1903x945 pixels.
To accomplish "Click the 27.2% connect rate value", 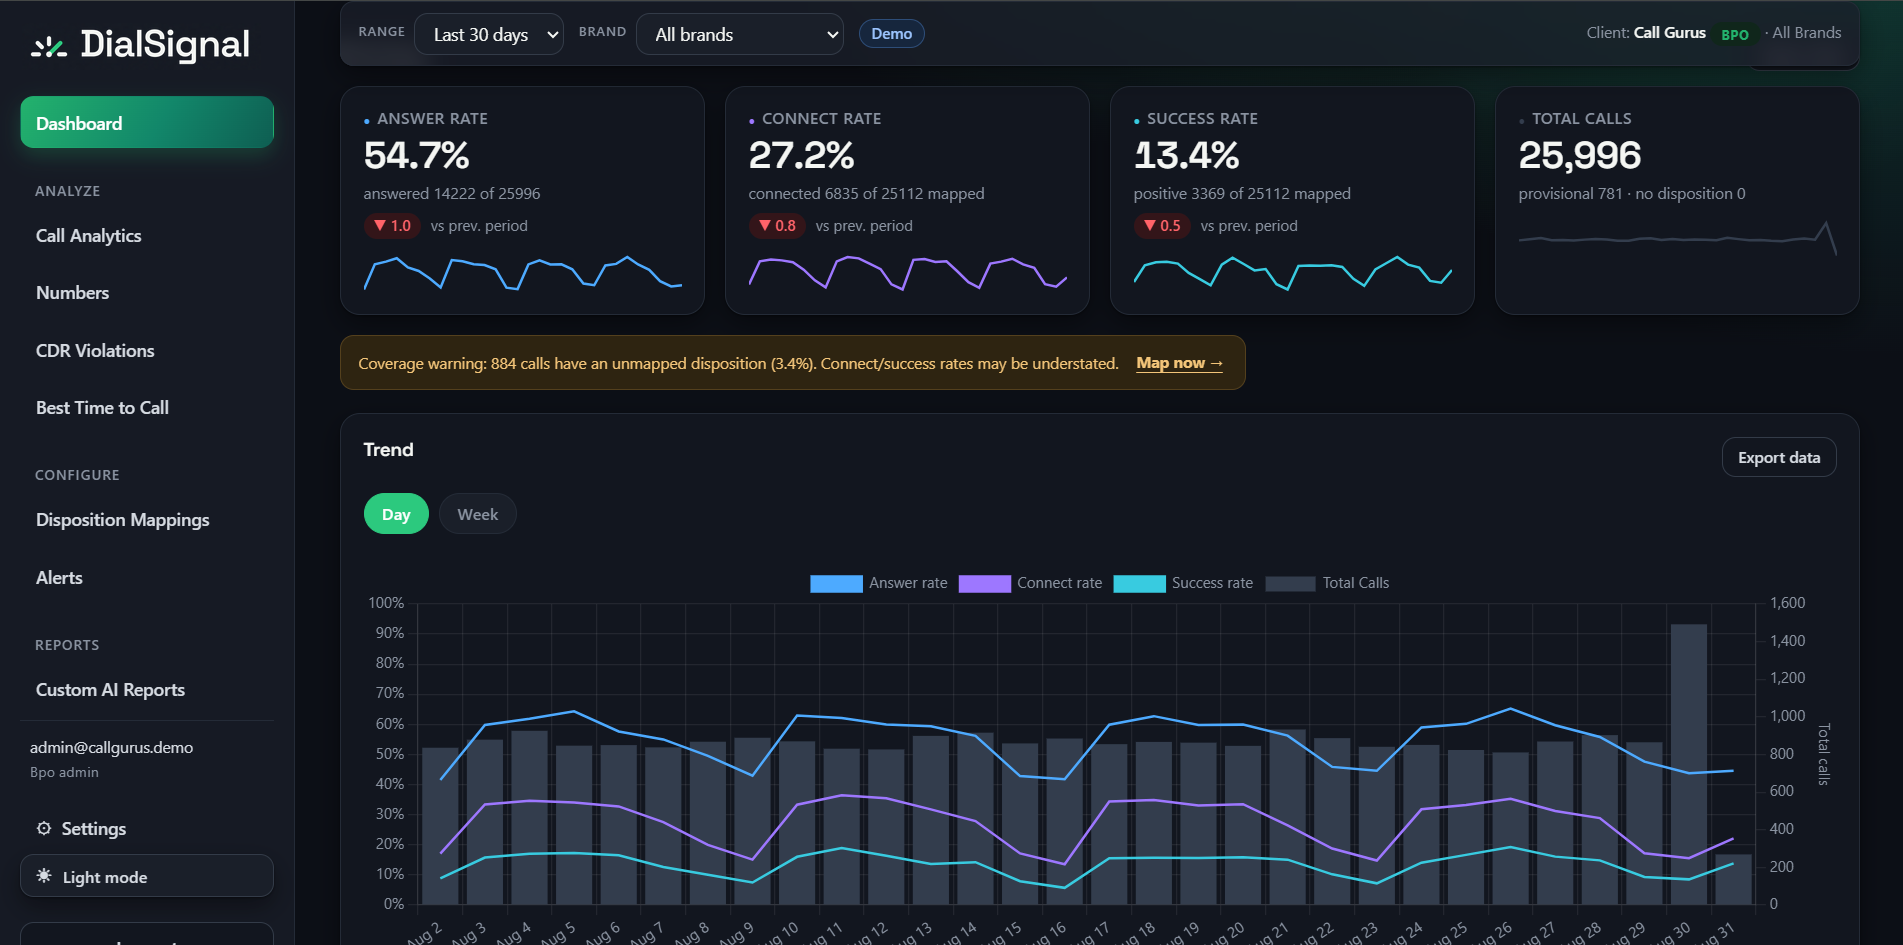I will [x=802, y=155].
